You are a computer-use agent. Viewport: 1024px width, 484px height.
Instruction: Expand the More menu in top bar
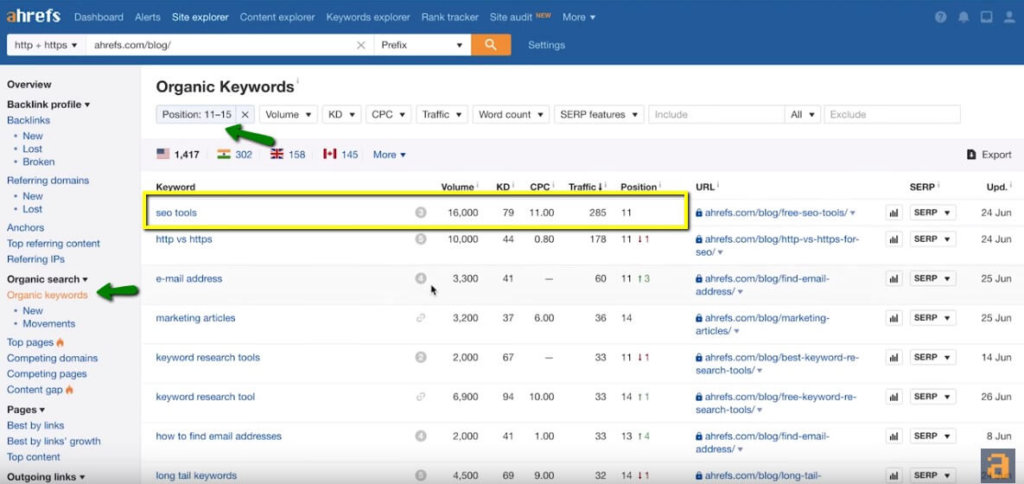pos(579,18)
